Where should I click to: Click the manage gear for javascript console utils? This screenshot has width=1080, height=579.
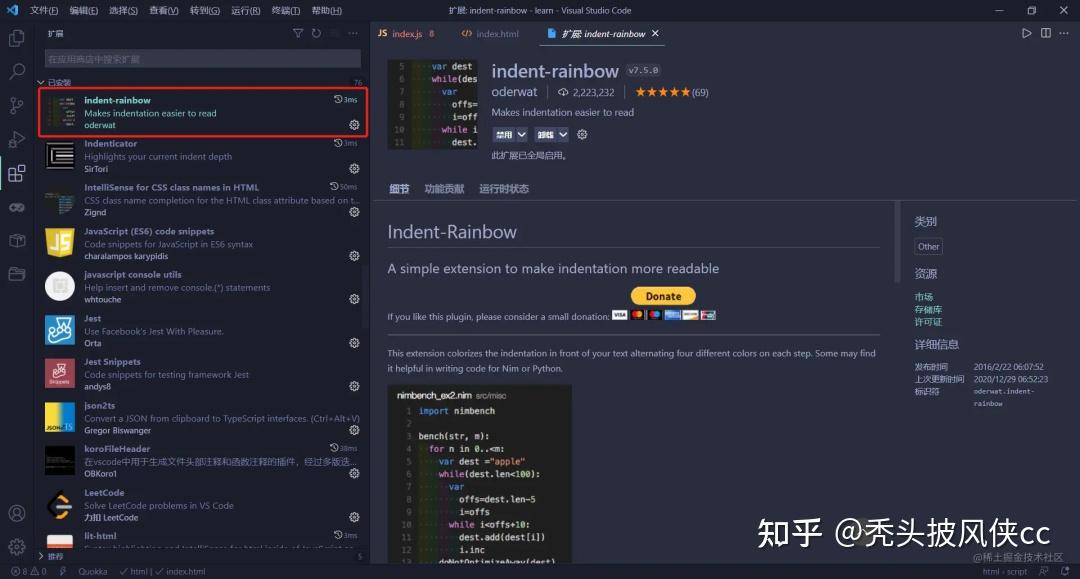(x=354, y=299)
